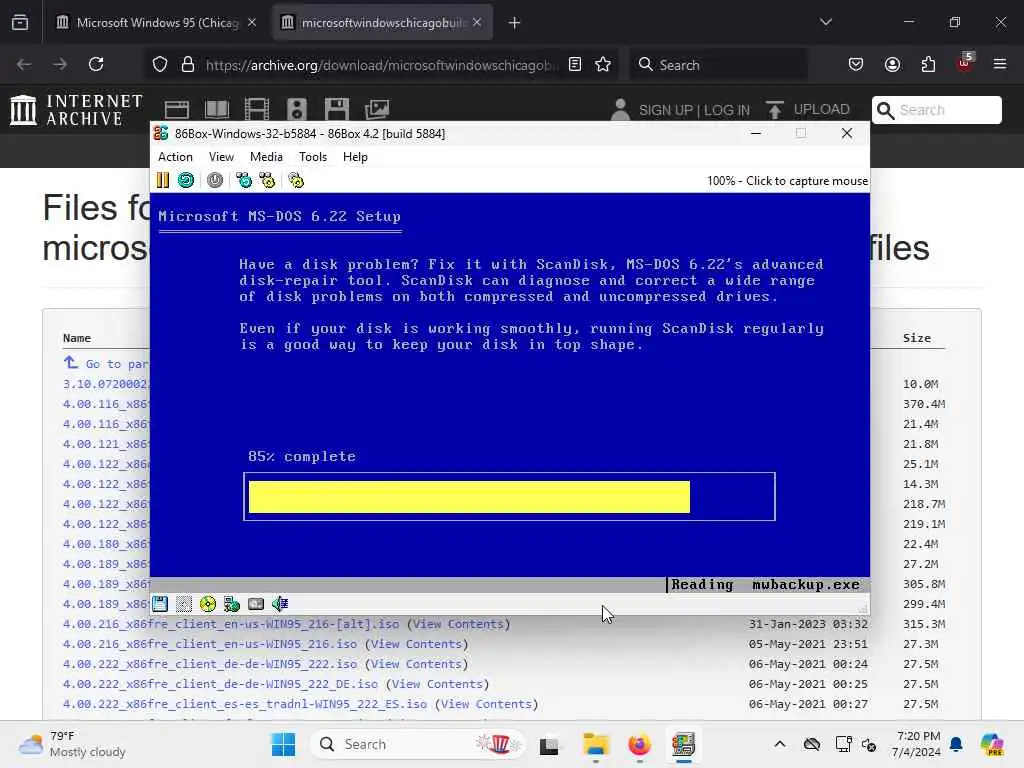Open the View menu in 86Box
The height and width of the screenshot is (768, 1024).
click(x=221, y=157)
